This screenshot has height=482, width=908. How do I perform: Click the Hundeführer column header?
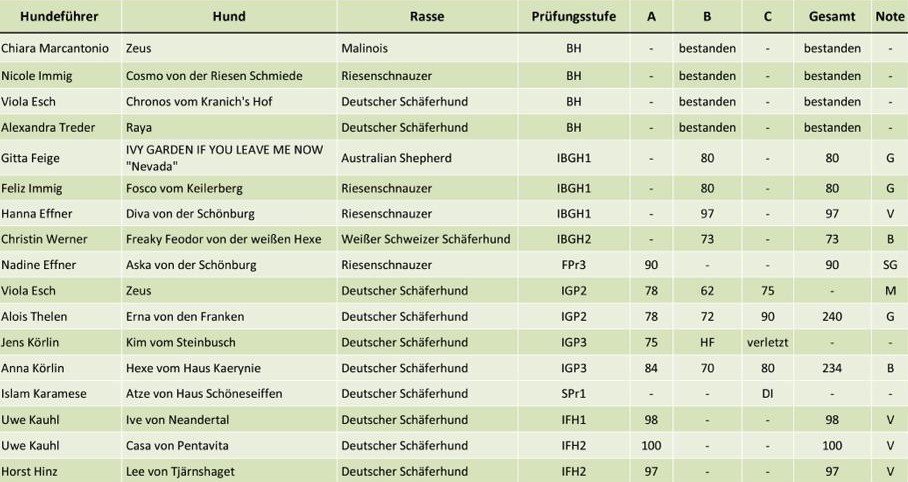coord(60,17)
